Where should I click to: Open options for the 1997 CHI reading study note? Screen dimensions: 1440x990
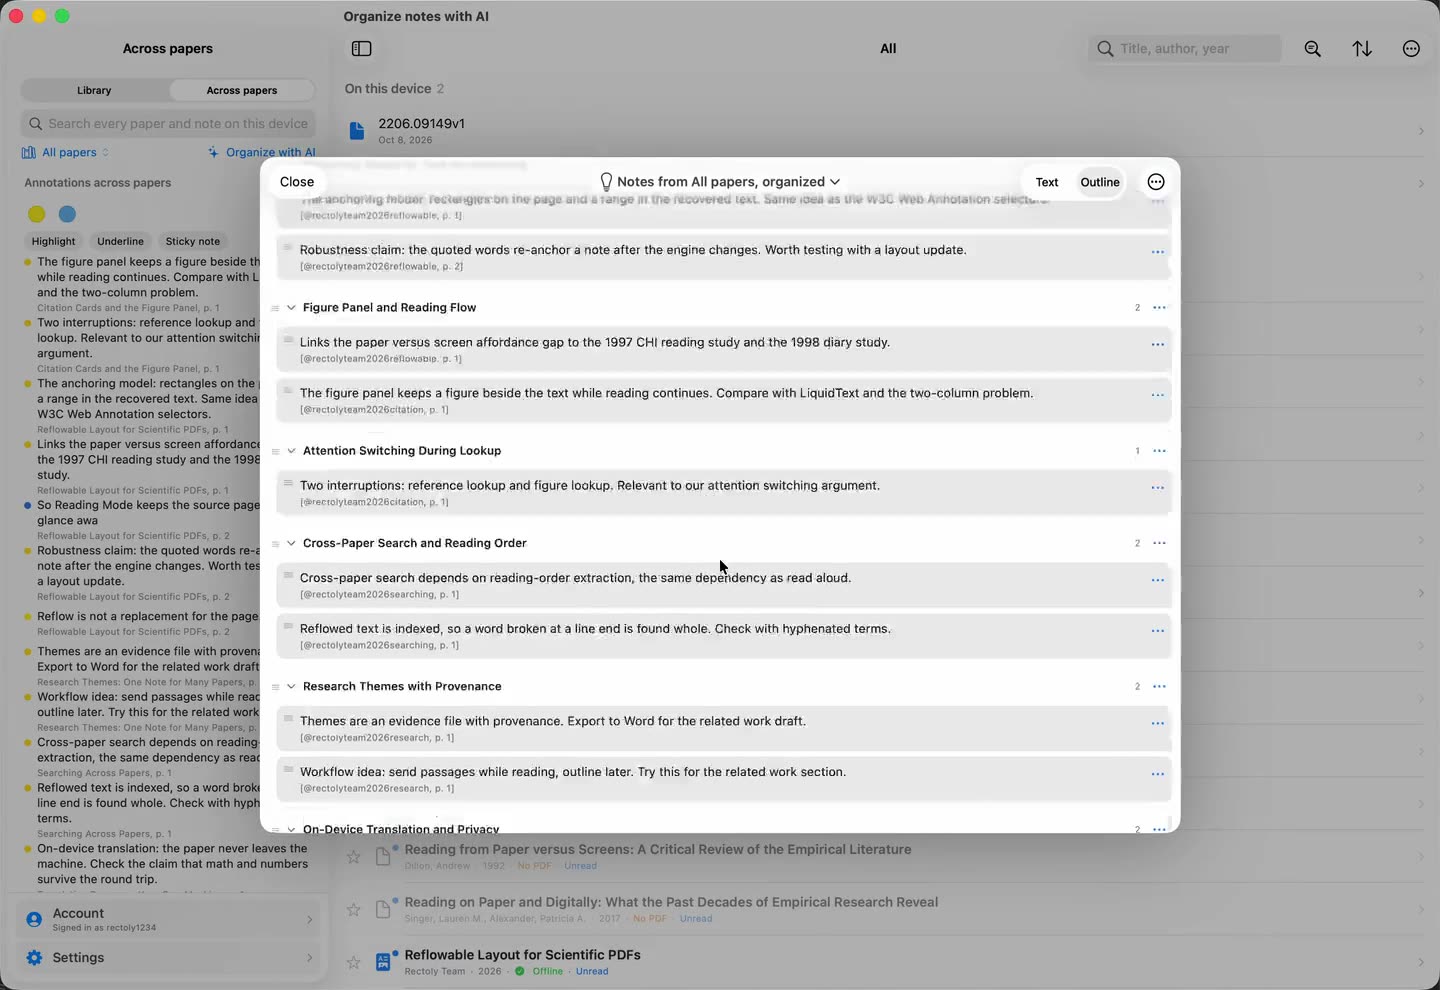(1157, 345)
